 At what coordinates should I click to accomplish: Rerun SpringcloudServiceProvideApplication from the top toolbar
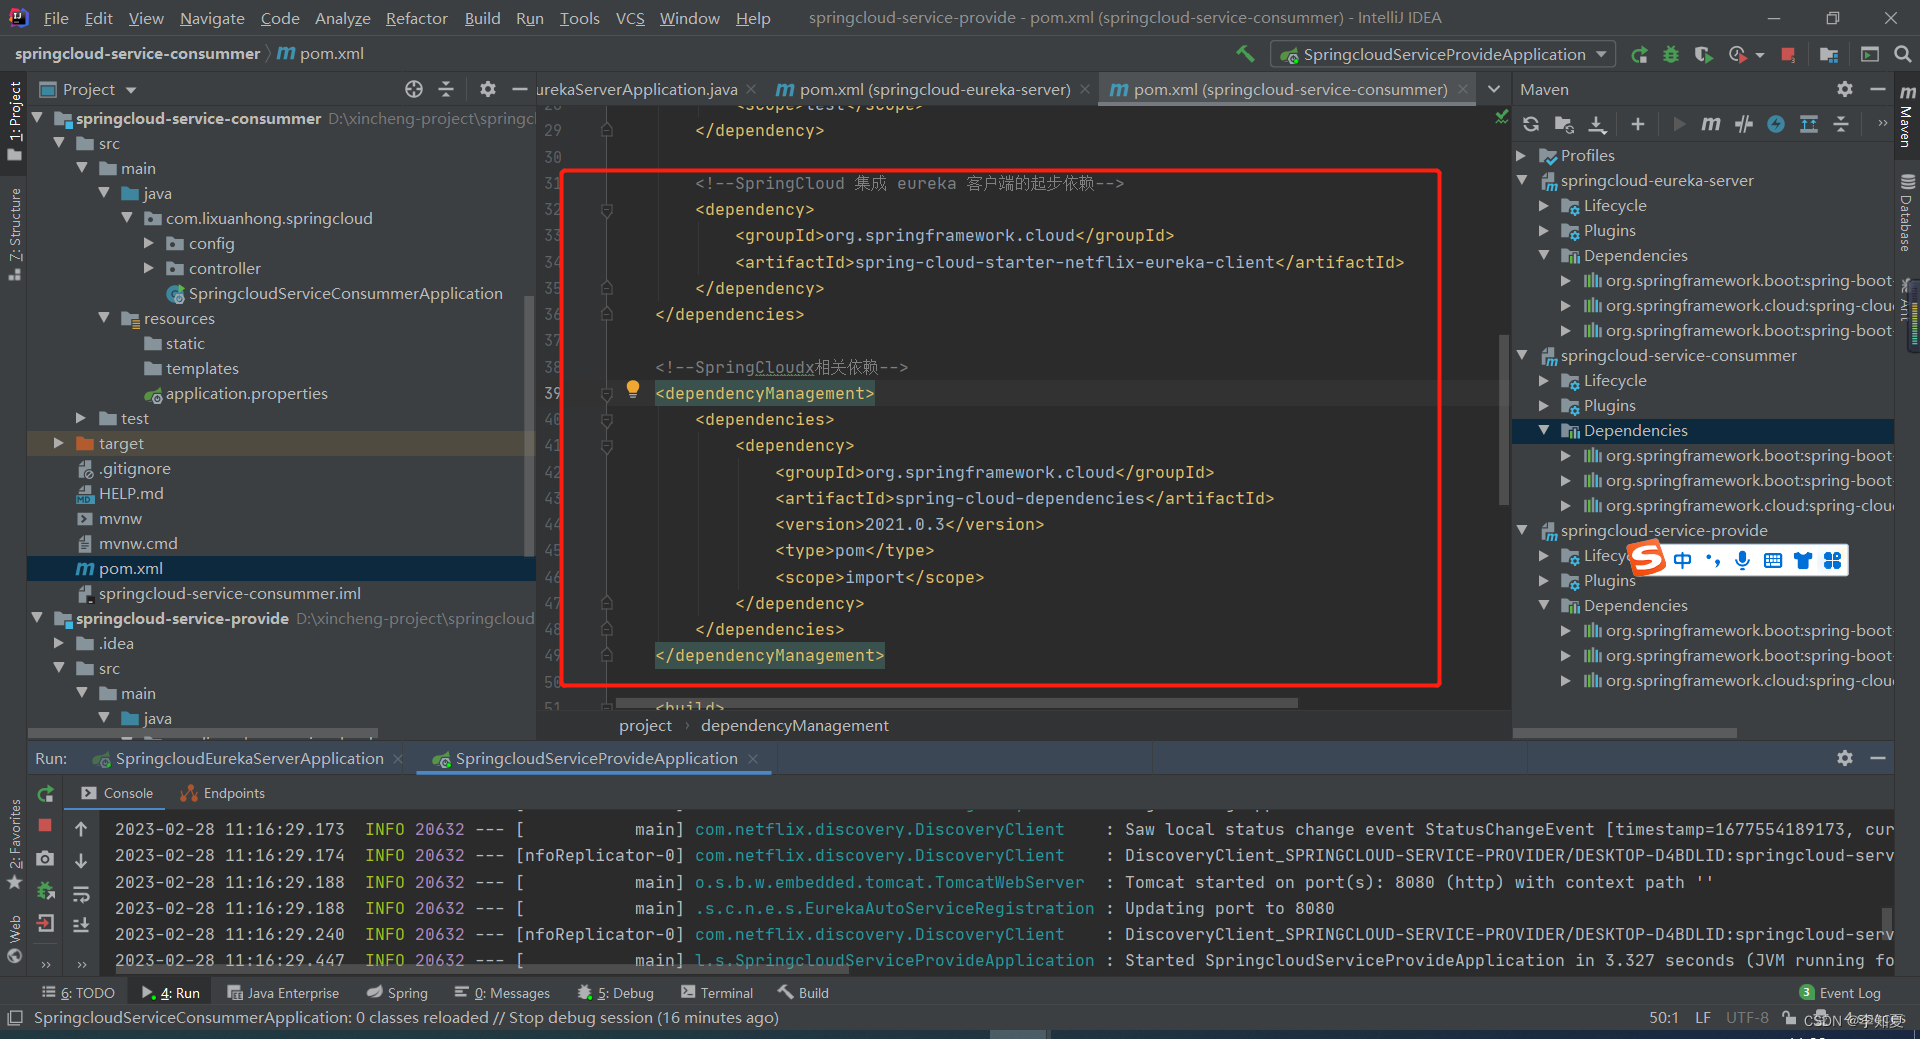(1639, 55)
